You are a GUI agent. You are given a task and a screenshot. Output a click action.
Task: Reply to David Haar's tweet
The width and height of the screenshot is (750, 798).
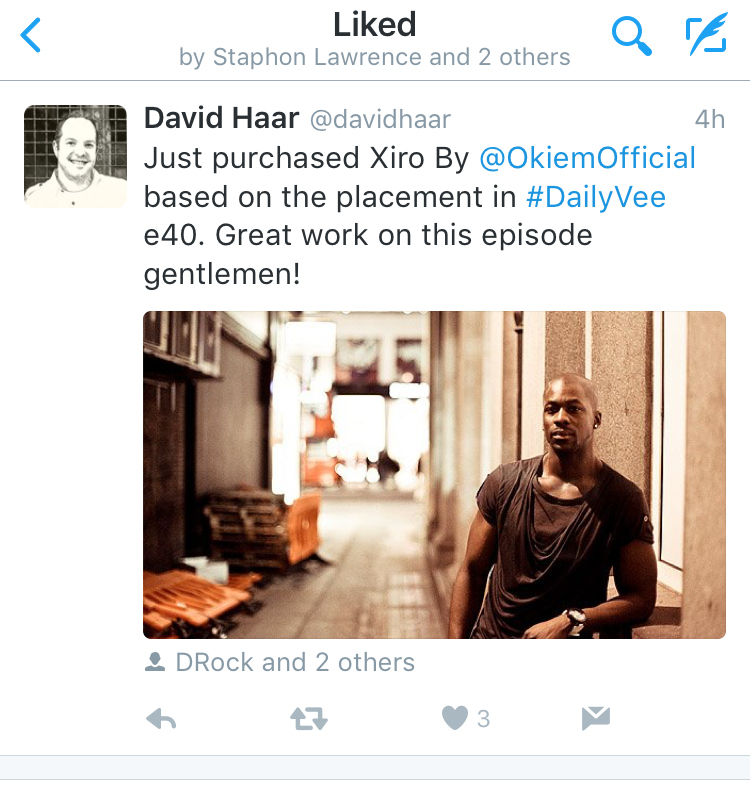pyautogui.click(x=161, y=719)
